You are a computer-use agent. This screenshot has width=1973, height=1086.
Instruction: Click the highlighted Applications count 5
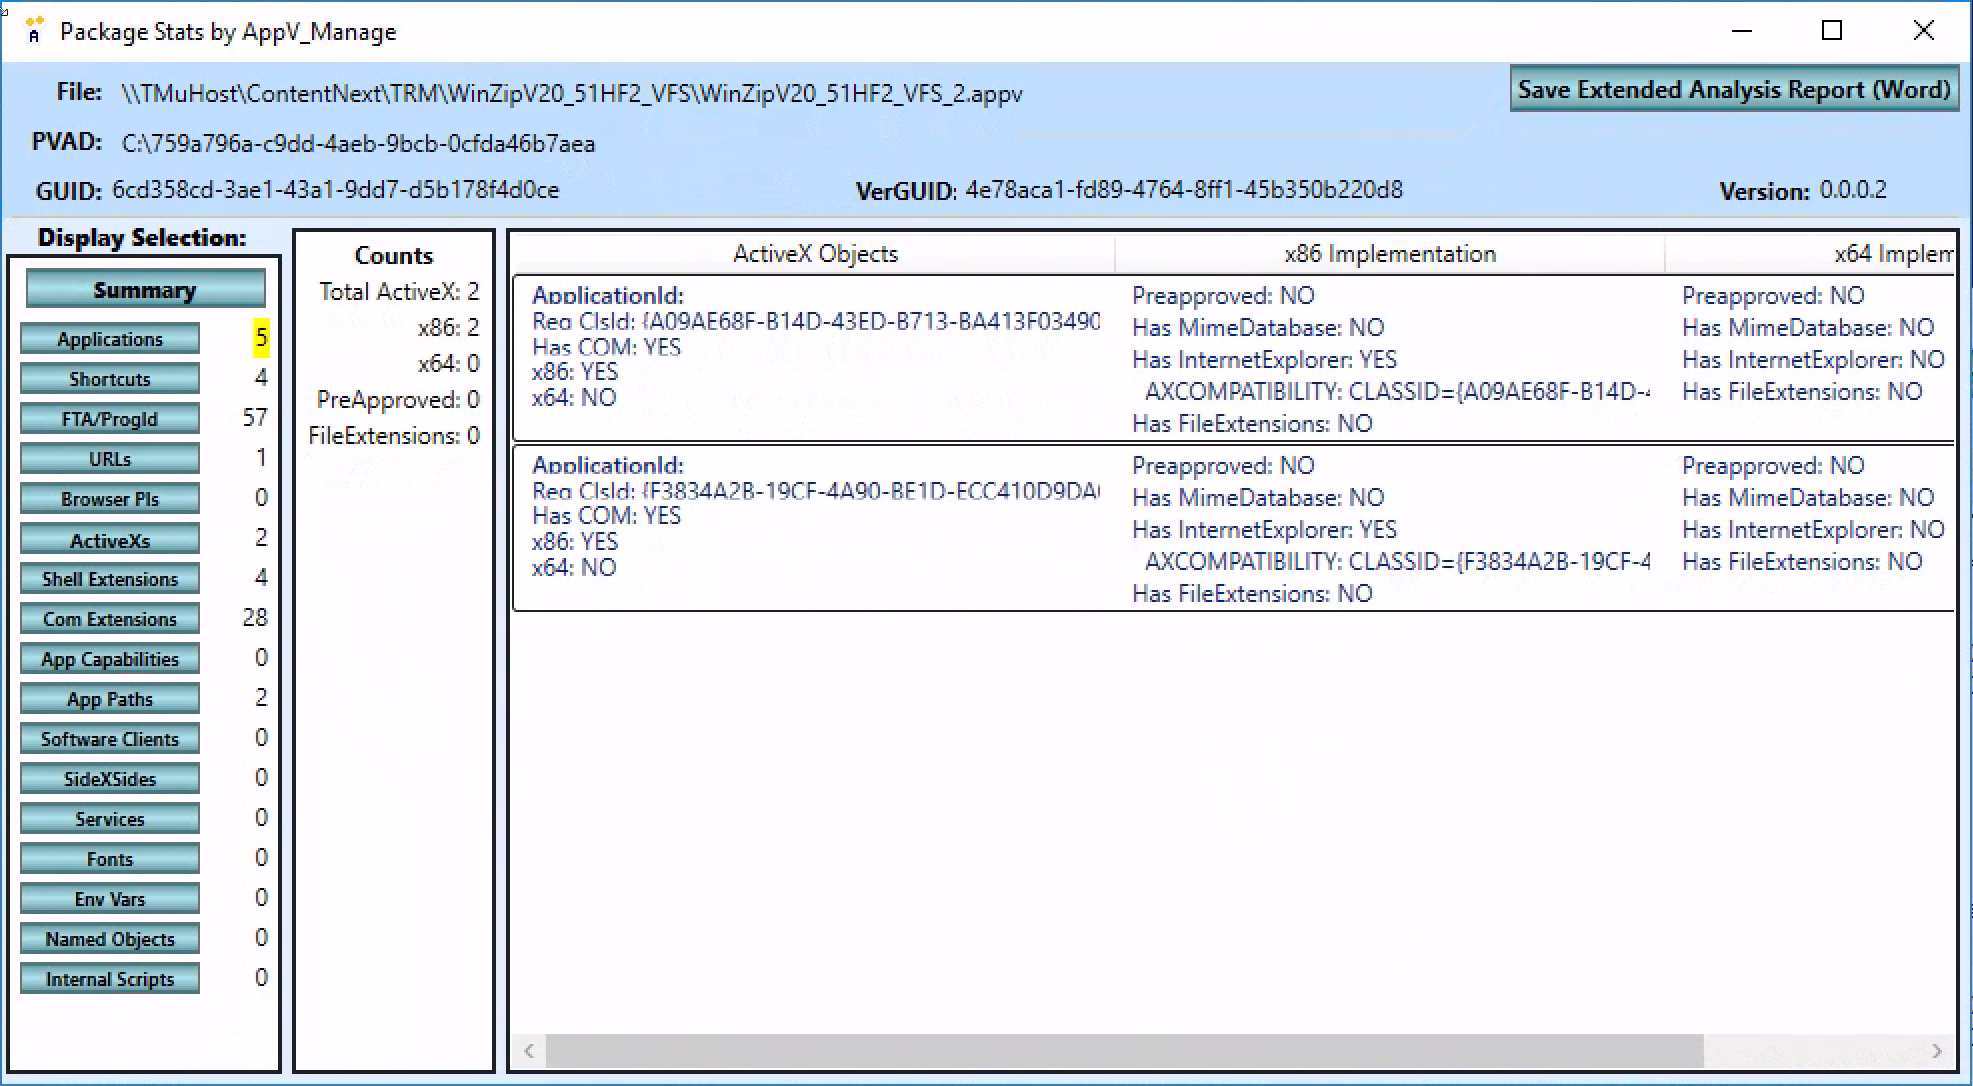(261, 338)
